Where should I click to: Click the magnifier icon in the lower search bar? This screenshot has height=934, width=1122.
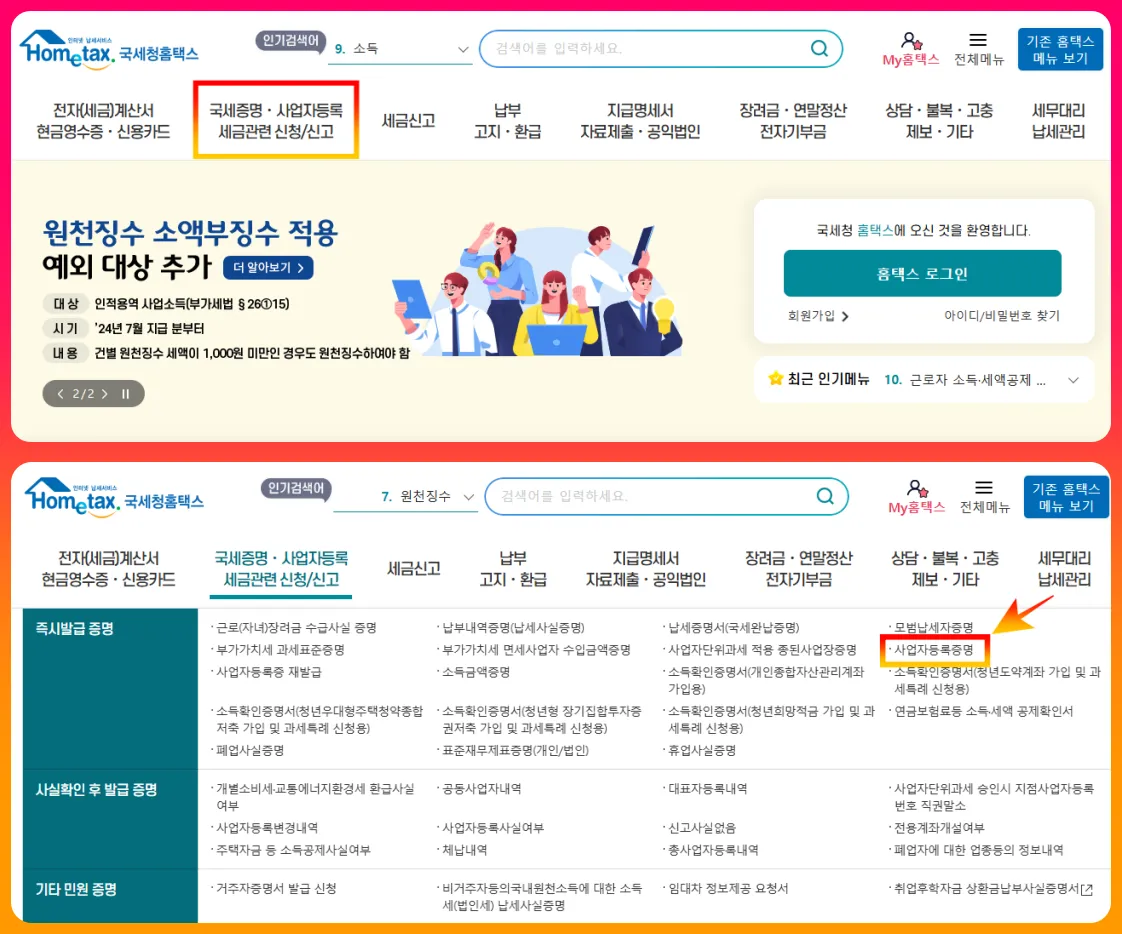click(825, 495)
